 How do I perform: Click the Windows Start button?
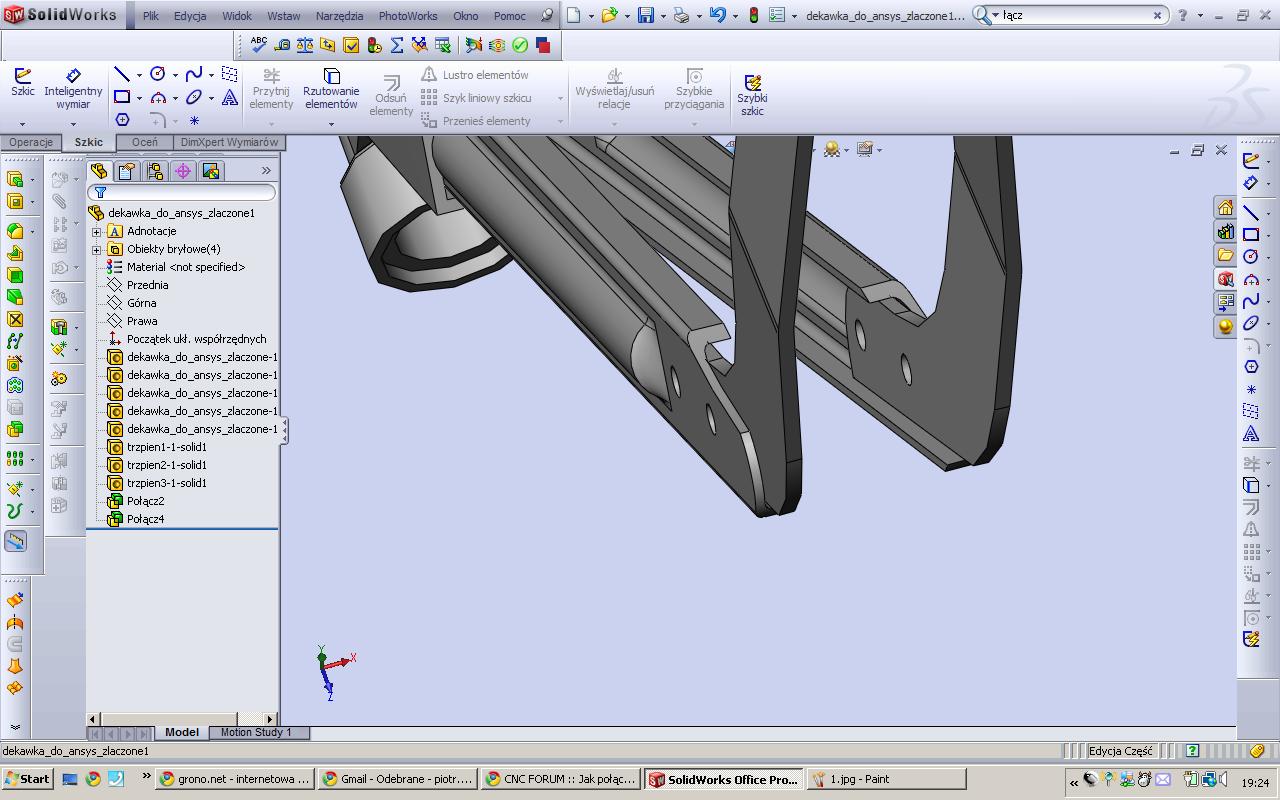point(28,779)
